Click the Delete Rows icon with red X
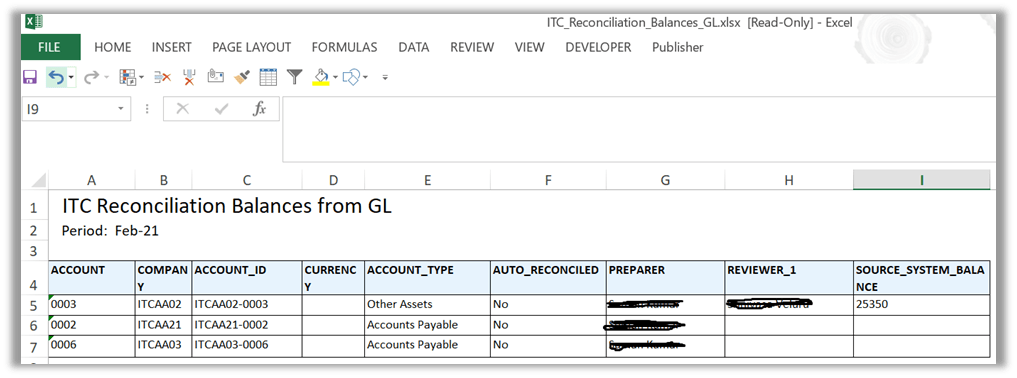This screenshot has height=378, width=1017. pyautogui.click(x=162, y=78)
